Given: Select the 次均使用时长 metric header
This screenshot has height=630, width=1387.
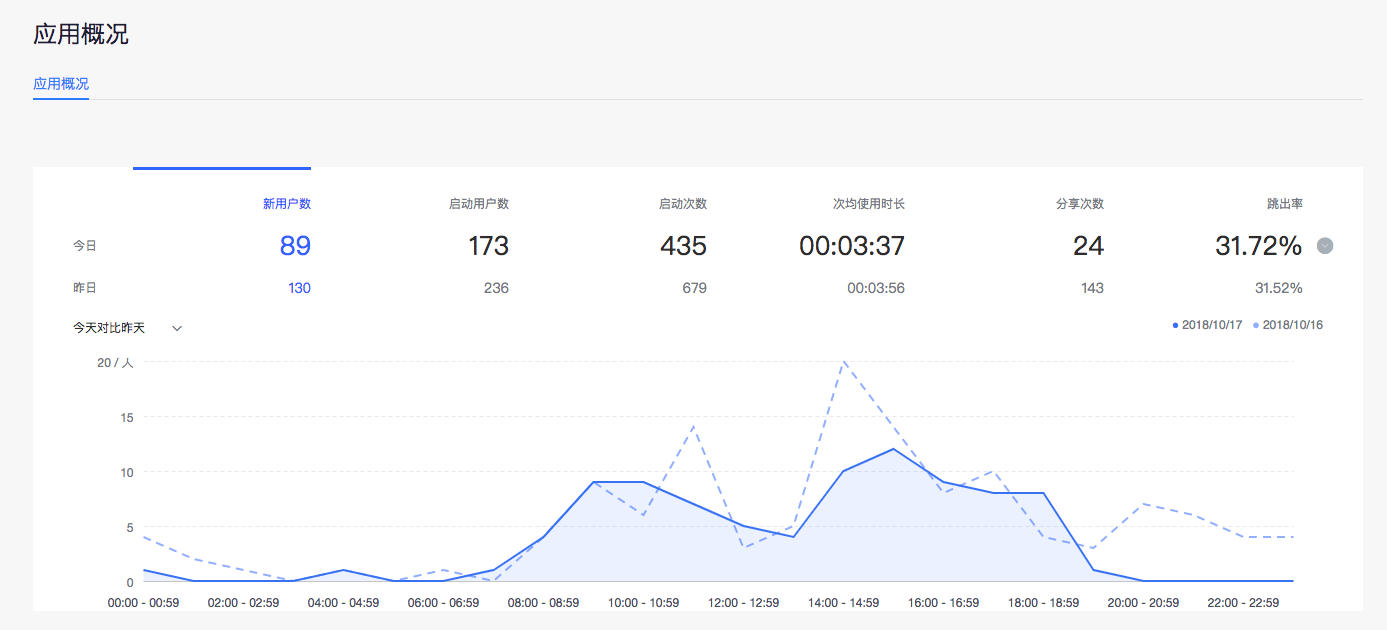Looking at the screenshot, I should click(x=868, y=204).
